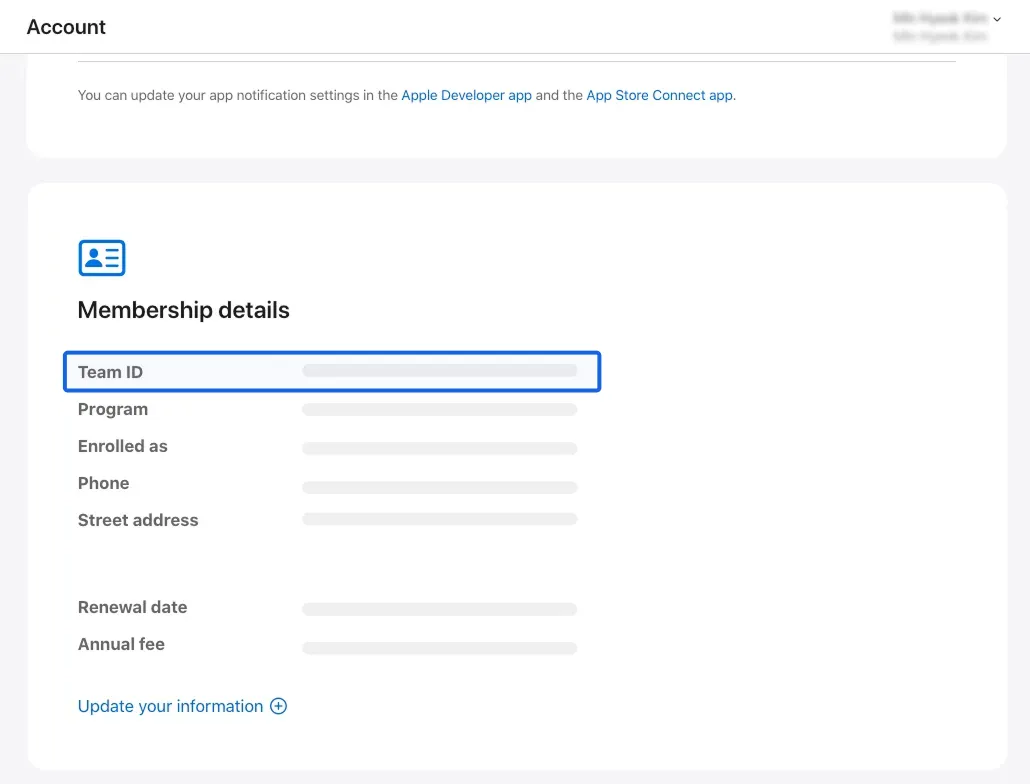This screenshot has height=784, width=1030.
Task: Open the Apple Developer app link
Action: pyautogui.click(x=466, y=95)
